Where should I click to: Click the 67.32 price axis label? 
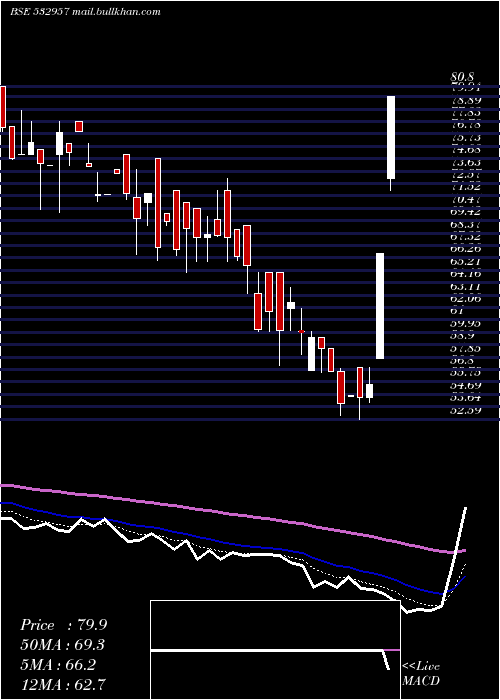point(466,236)
